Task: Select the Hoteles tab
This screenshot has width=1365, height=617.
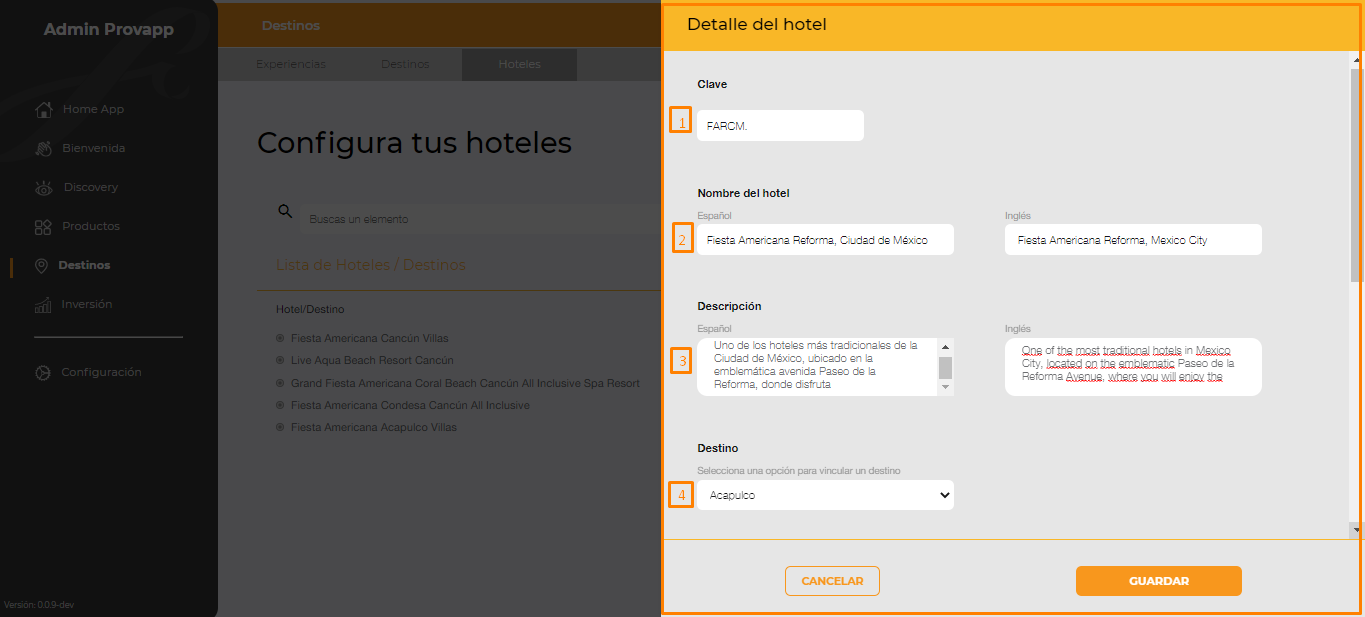Action: (x=519, y=64)
